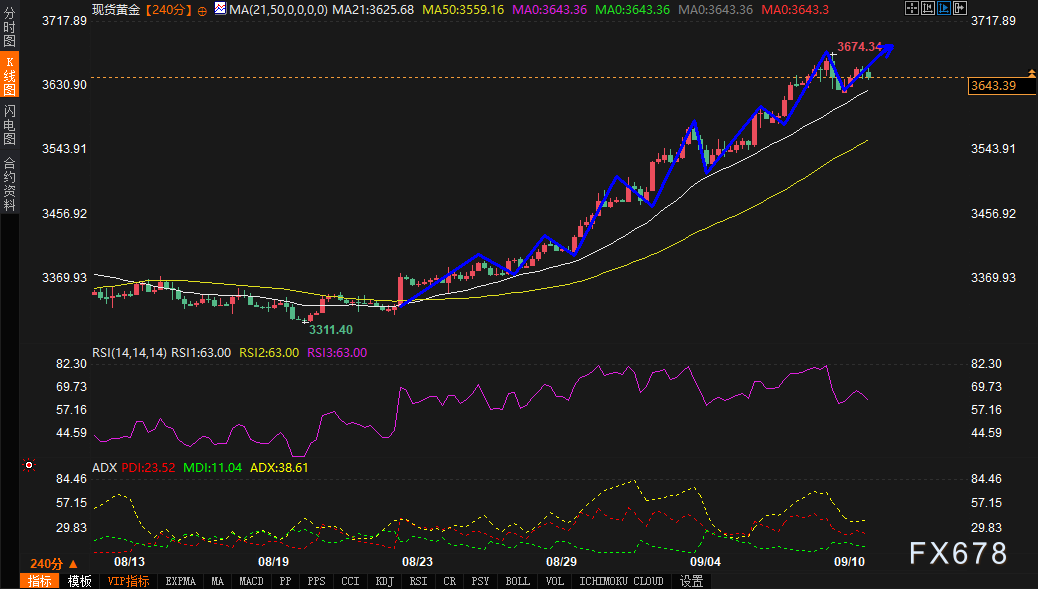Click the orange circle icon beside 240分
1038x589 pixels.
point(203,10)
